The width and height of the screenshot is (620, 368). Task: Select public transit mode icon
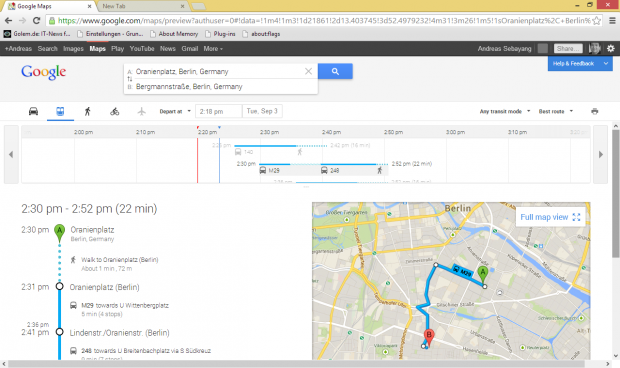coord(60,111)
